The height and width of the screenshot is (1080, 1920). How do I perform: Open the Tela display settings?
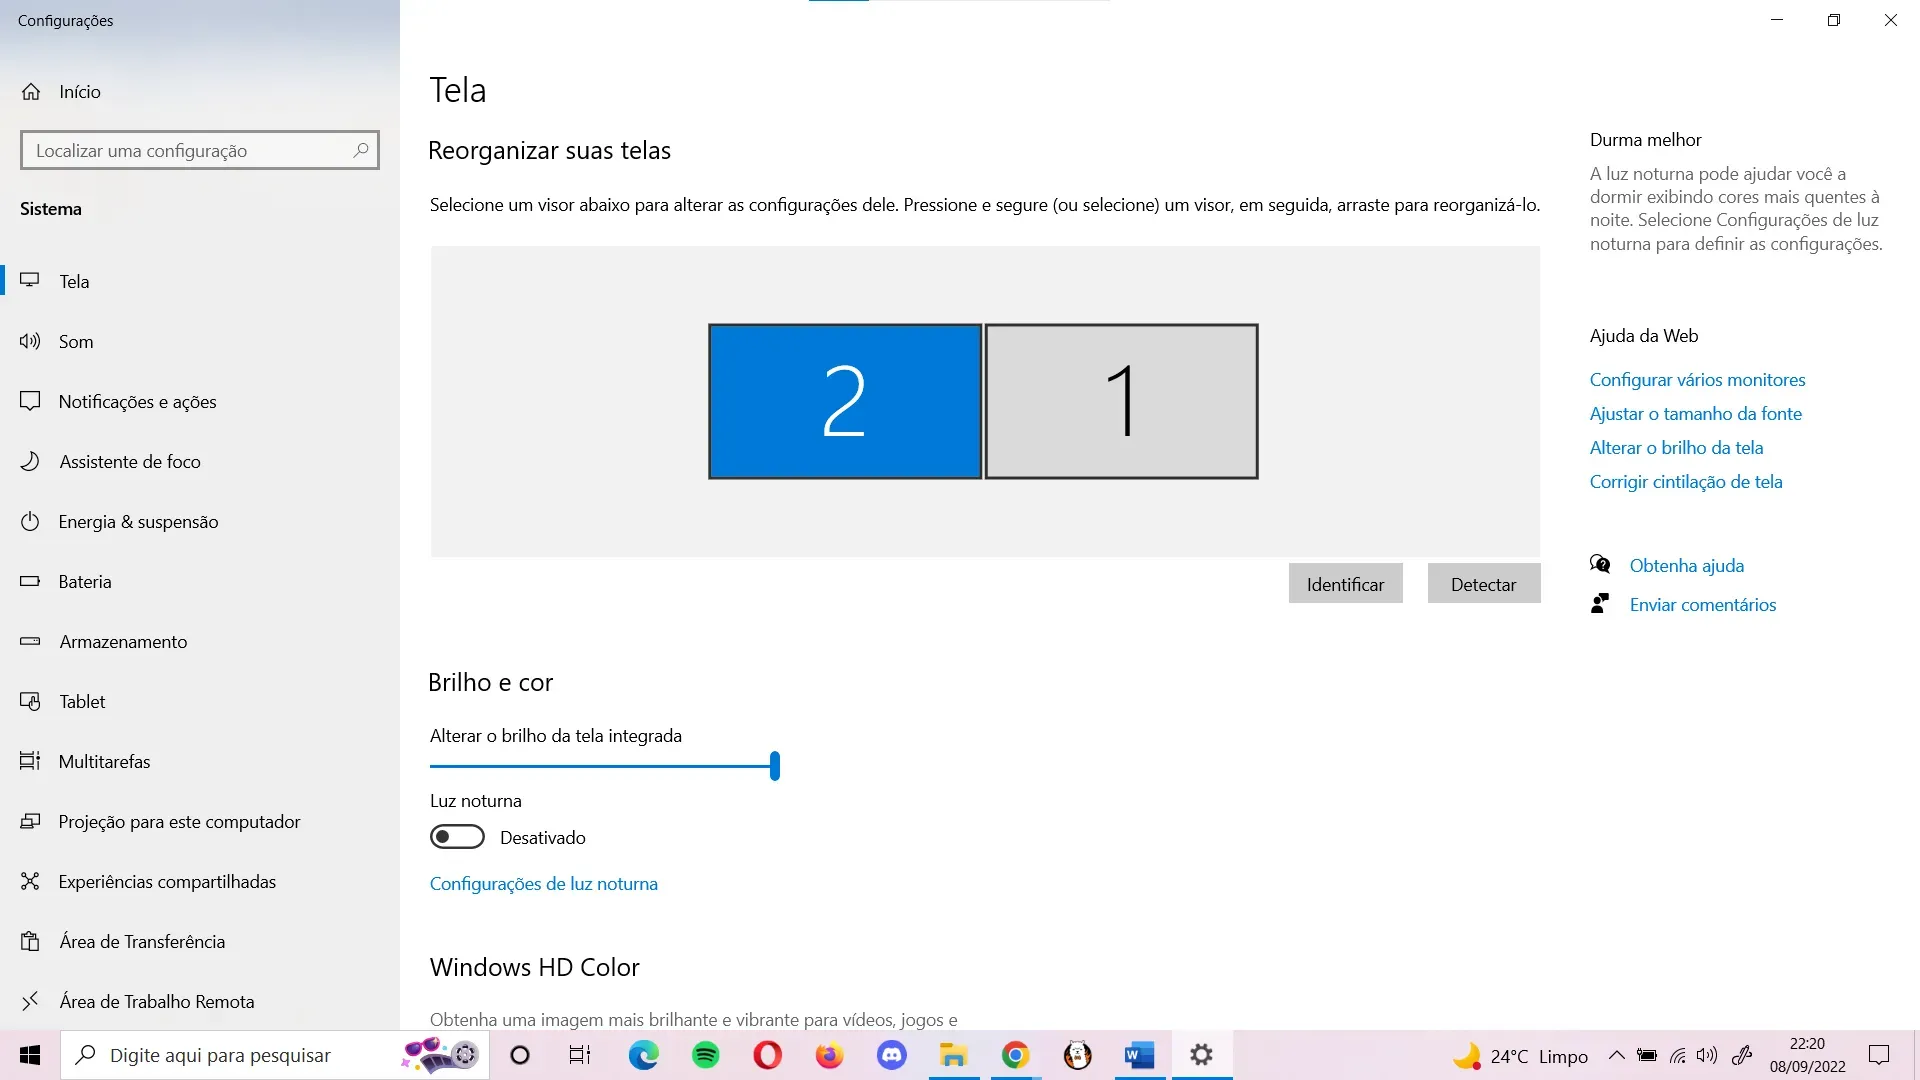coord(200,281)
